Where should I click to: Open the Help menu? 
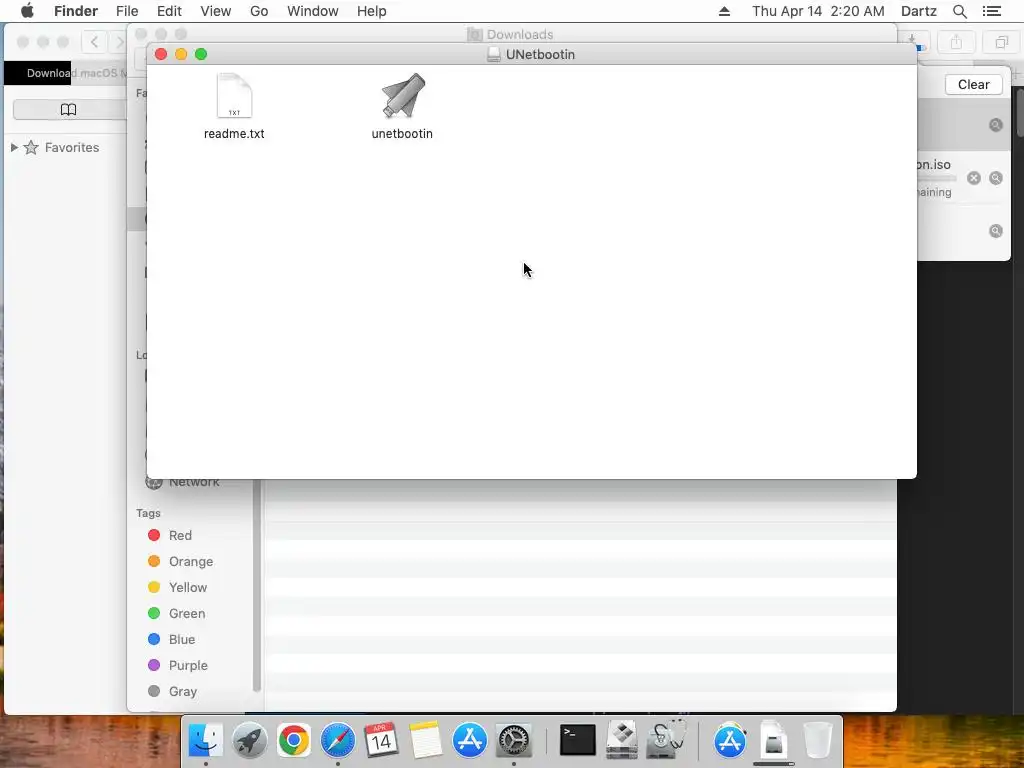(372, 11)
